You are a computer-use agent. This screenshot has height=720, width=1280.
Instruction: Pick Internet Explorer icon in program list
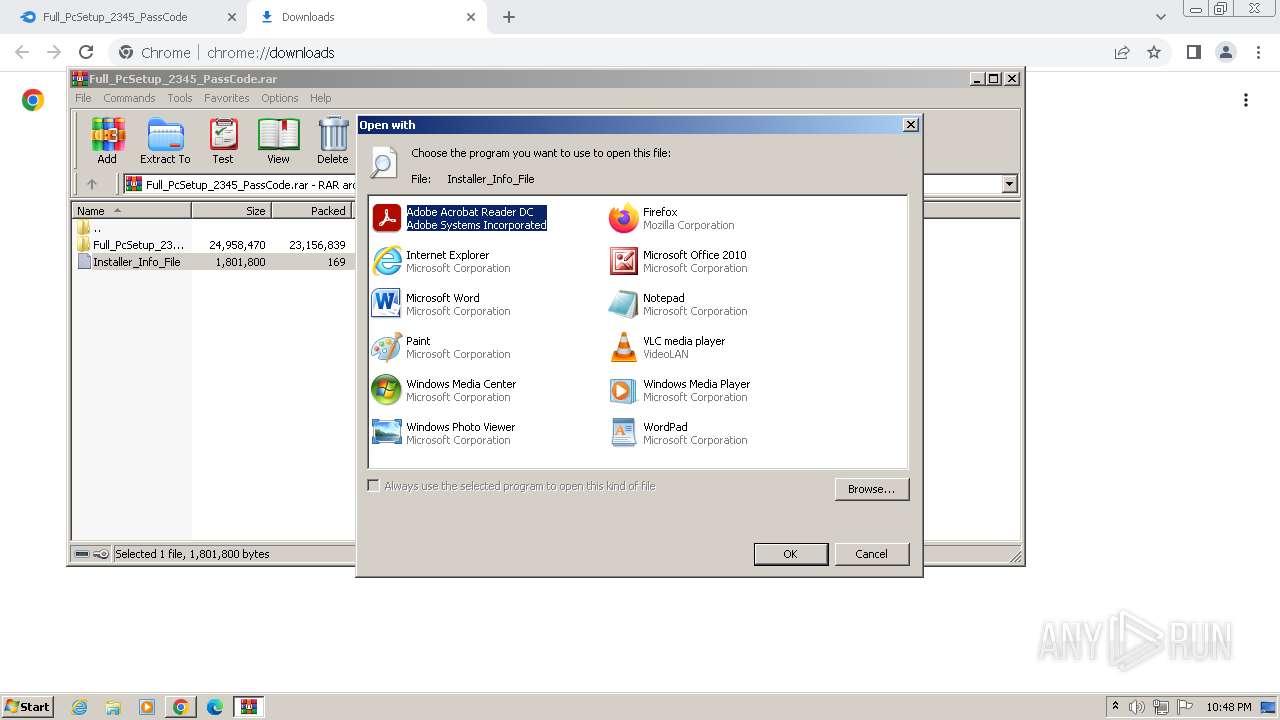coord(386,261)
